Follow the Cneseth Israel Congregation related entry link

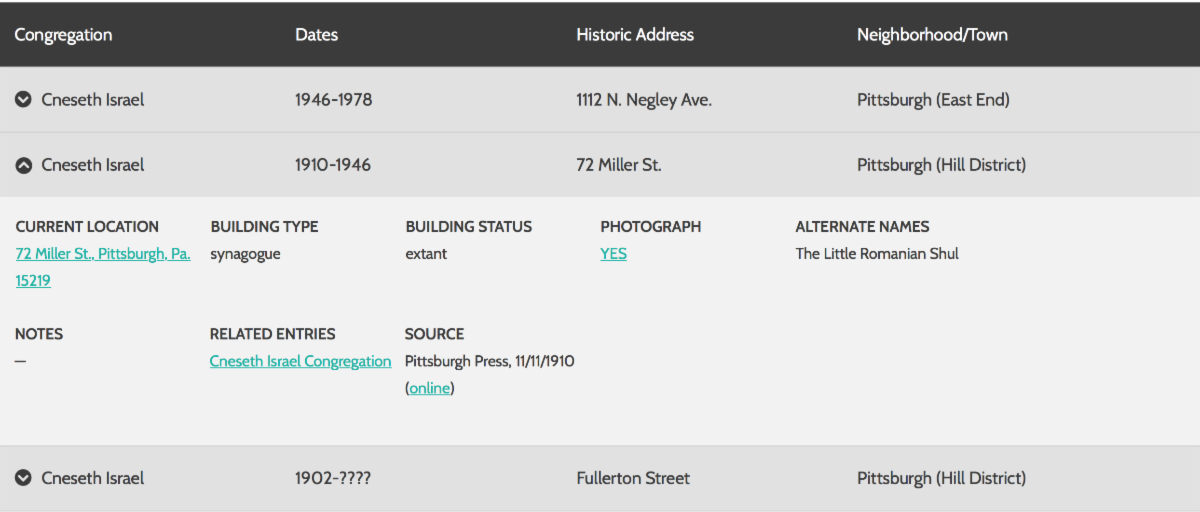click(x=300, y=361)
